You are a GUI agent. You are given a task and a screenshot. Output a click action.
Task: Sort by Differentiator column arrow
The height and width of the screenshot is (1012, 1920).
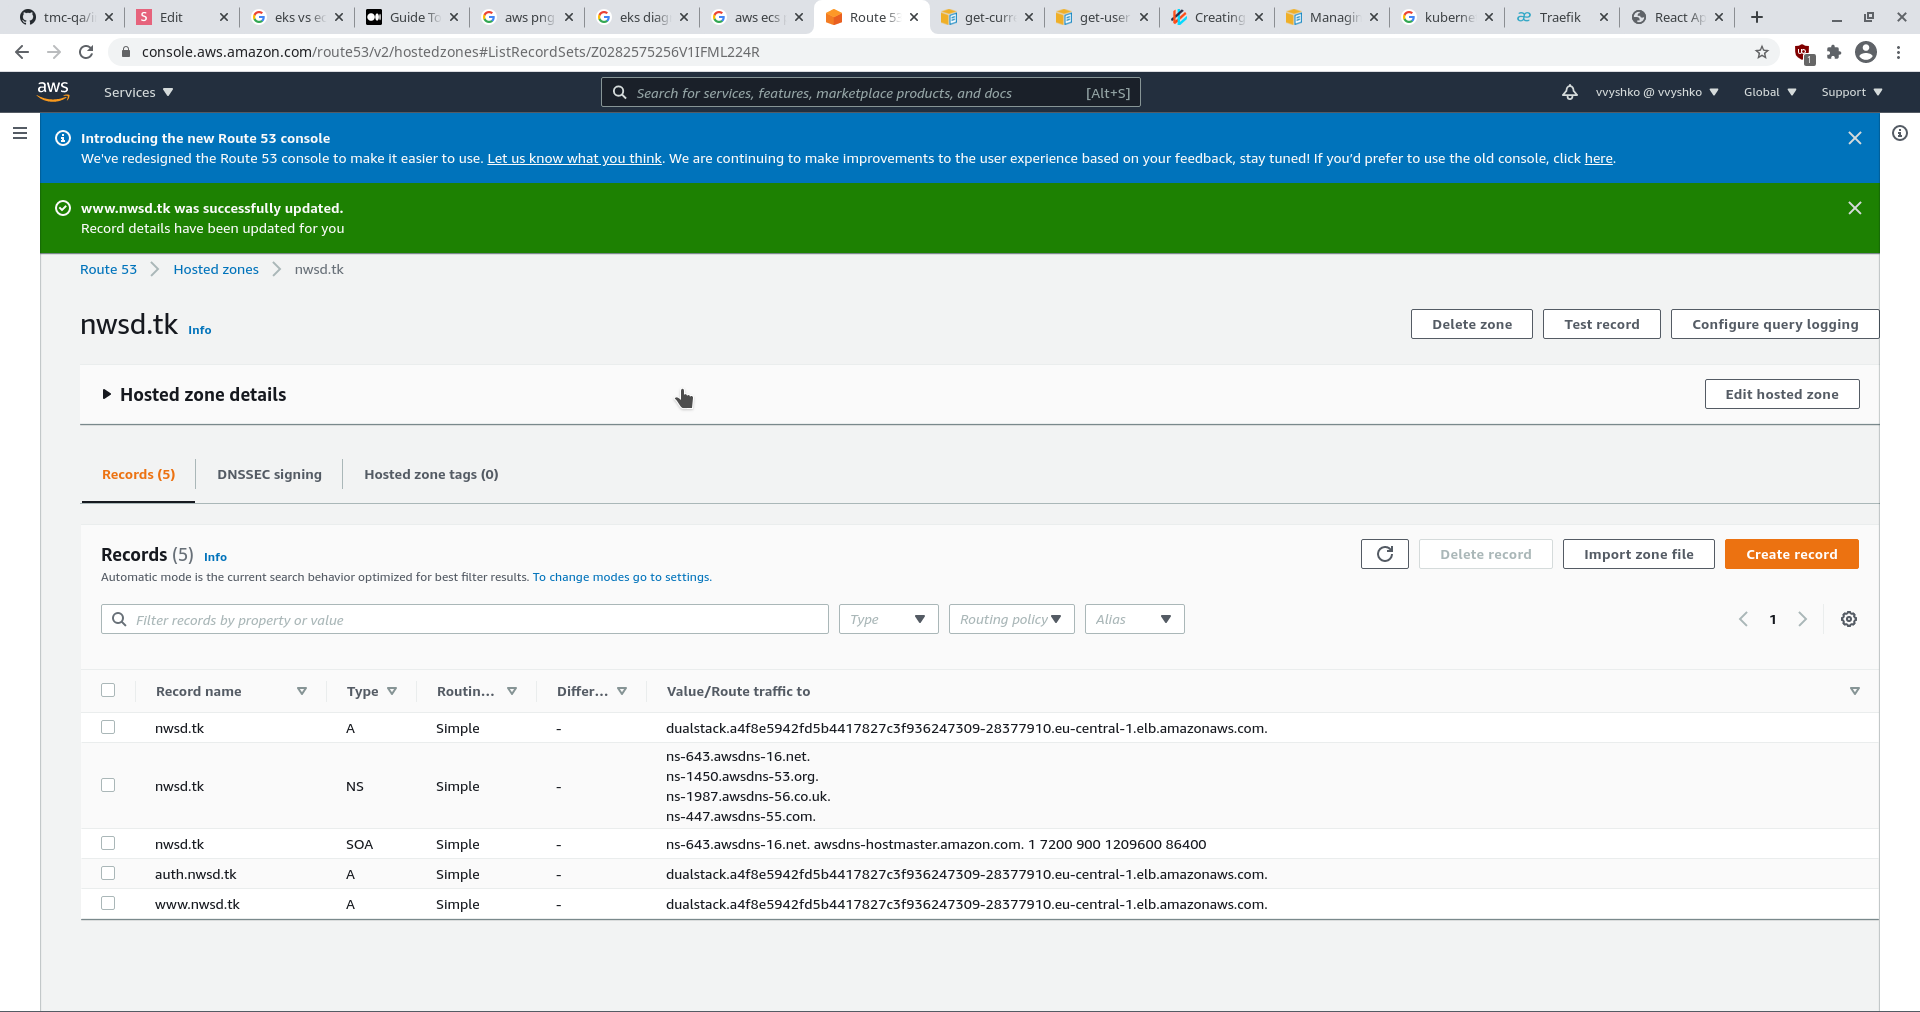[622, 691]
